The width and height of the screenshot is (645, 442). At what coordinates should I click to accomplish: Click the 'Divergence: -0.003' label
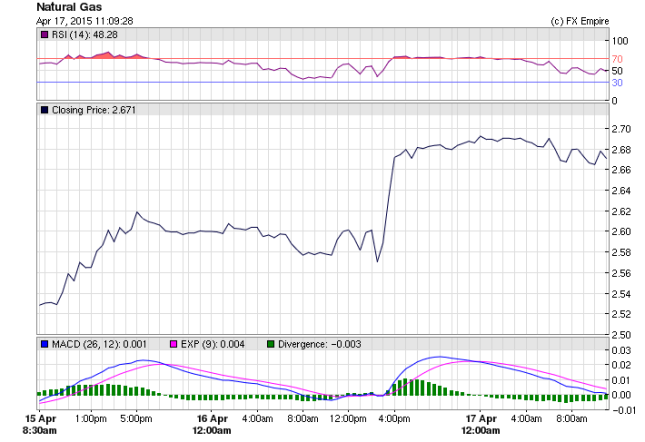[320, 344]
